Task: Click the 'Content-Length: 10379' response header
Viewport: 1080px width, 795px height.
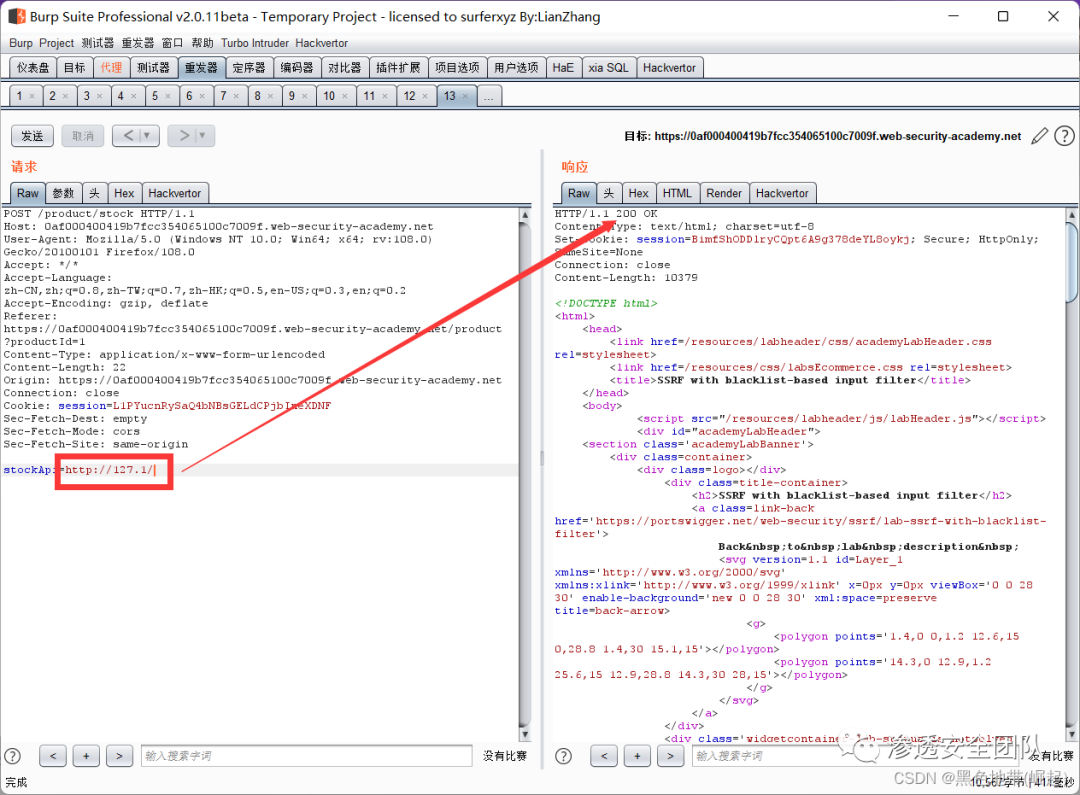Action: tap(626, 278)
